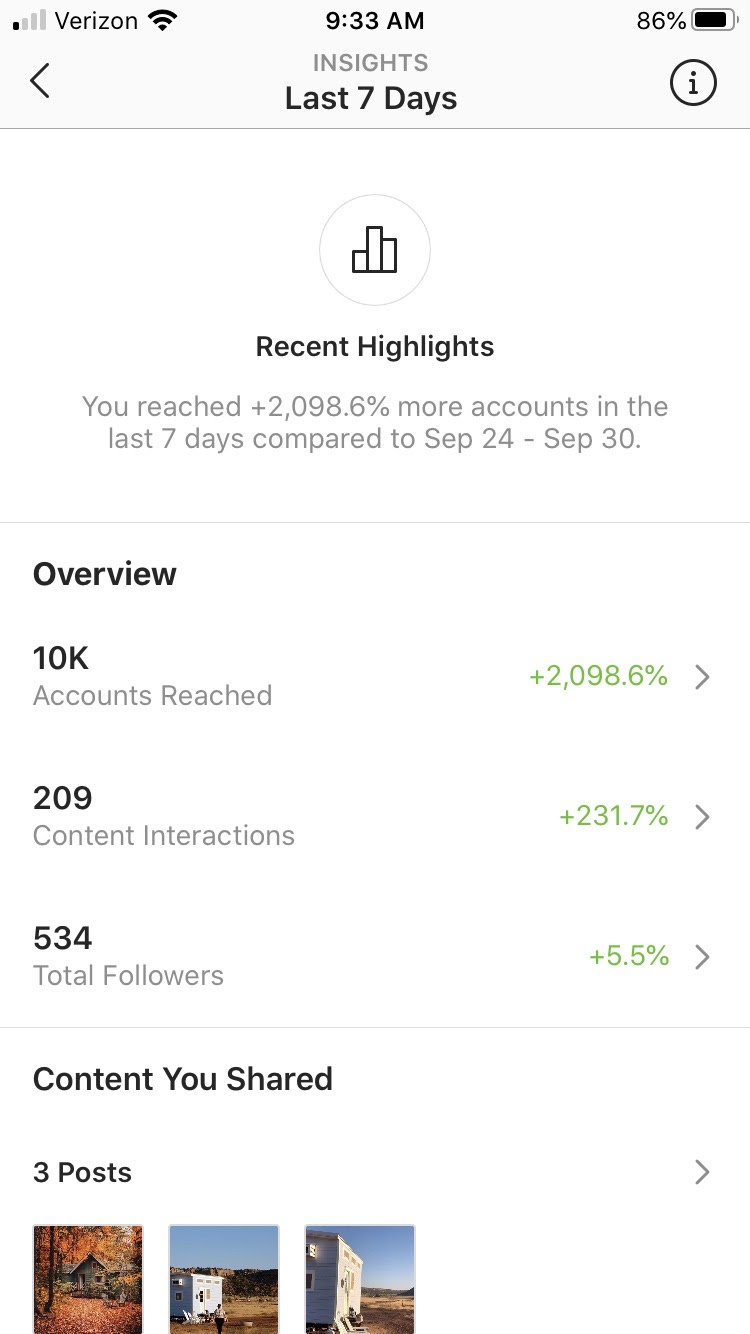This screenshot has width=750, height=1334.
Task: Tap the +2,098.6% growth for Accounts Reached
Action: pos(597,676)
